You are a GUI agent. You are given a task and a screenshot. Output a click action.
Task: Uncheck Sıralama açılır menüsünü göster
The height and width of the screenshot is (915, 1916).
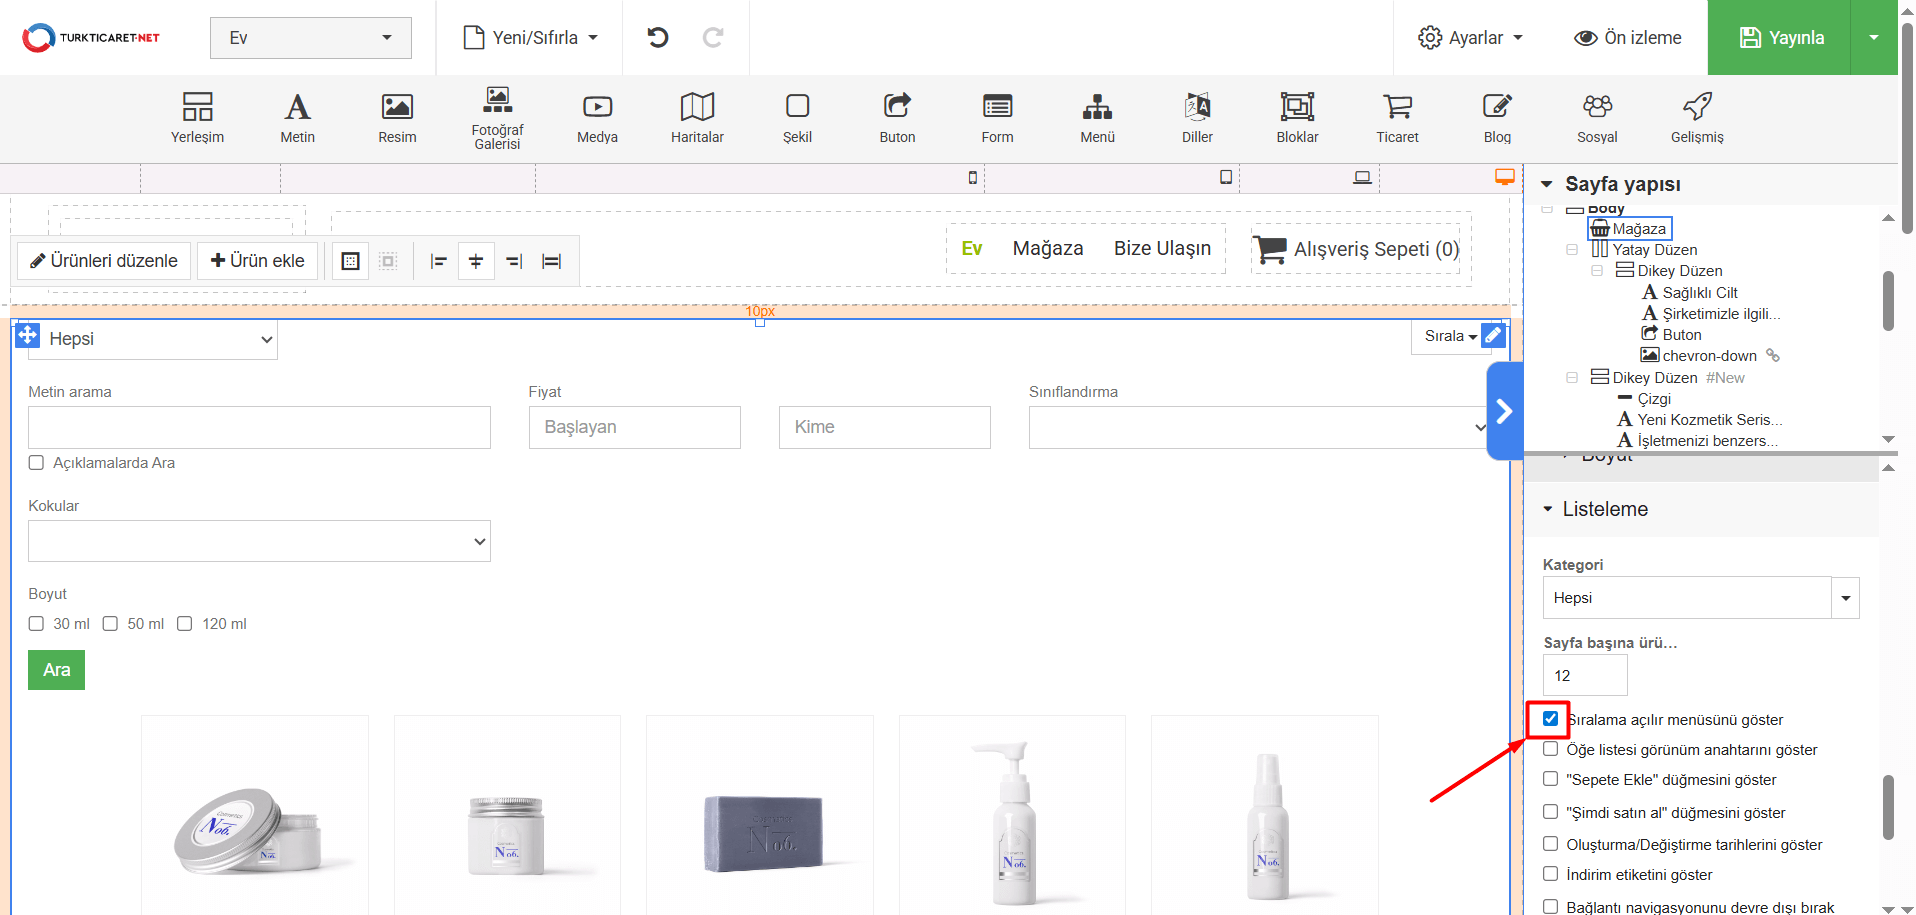[x=1550, y=719]
